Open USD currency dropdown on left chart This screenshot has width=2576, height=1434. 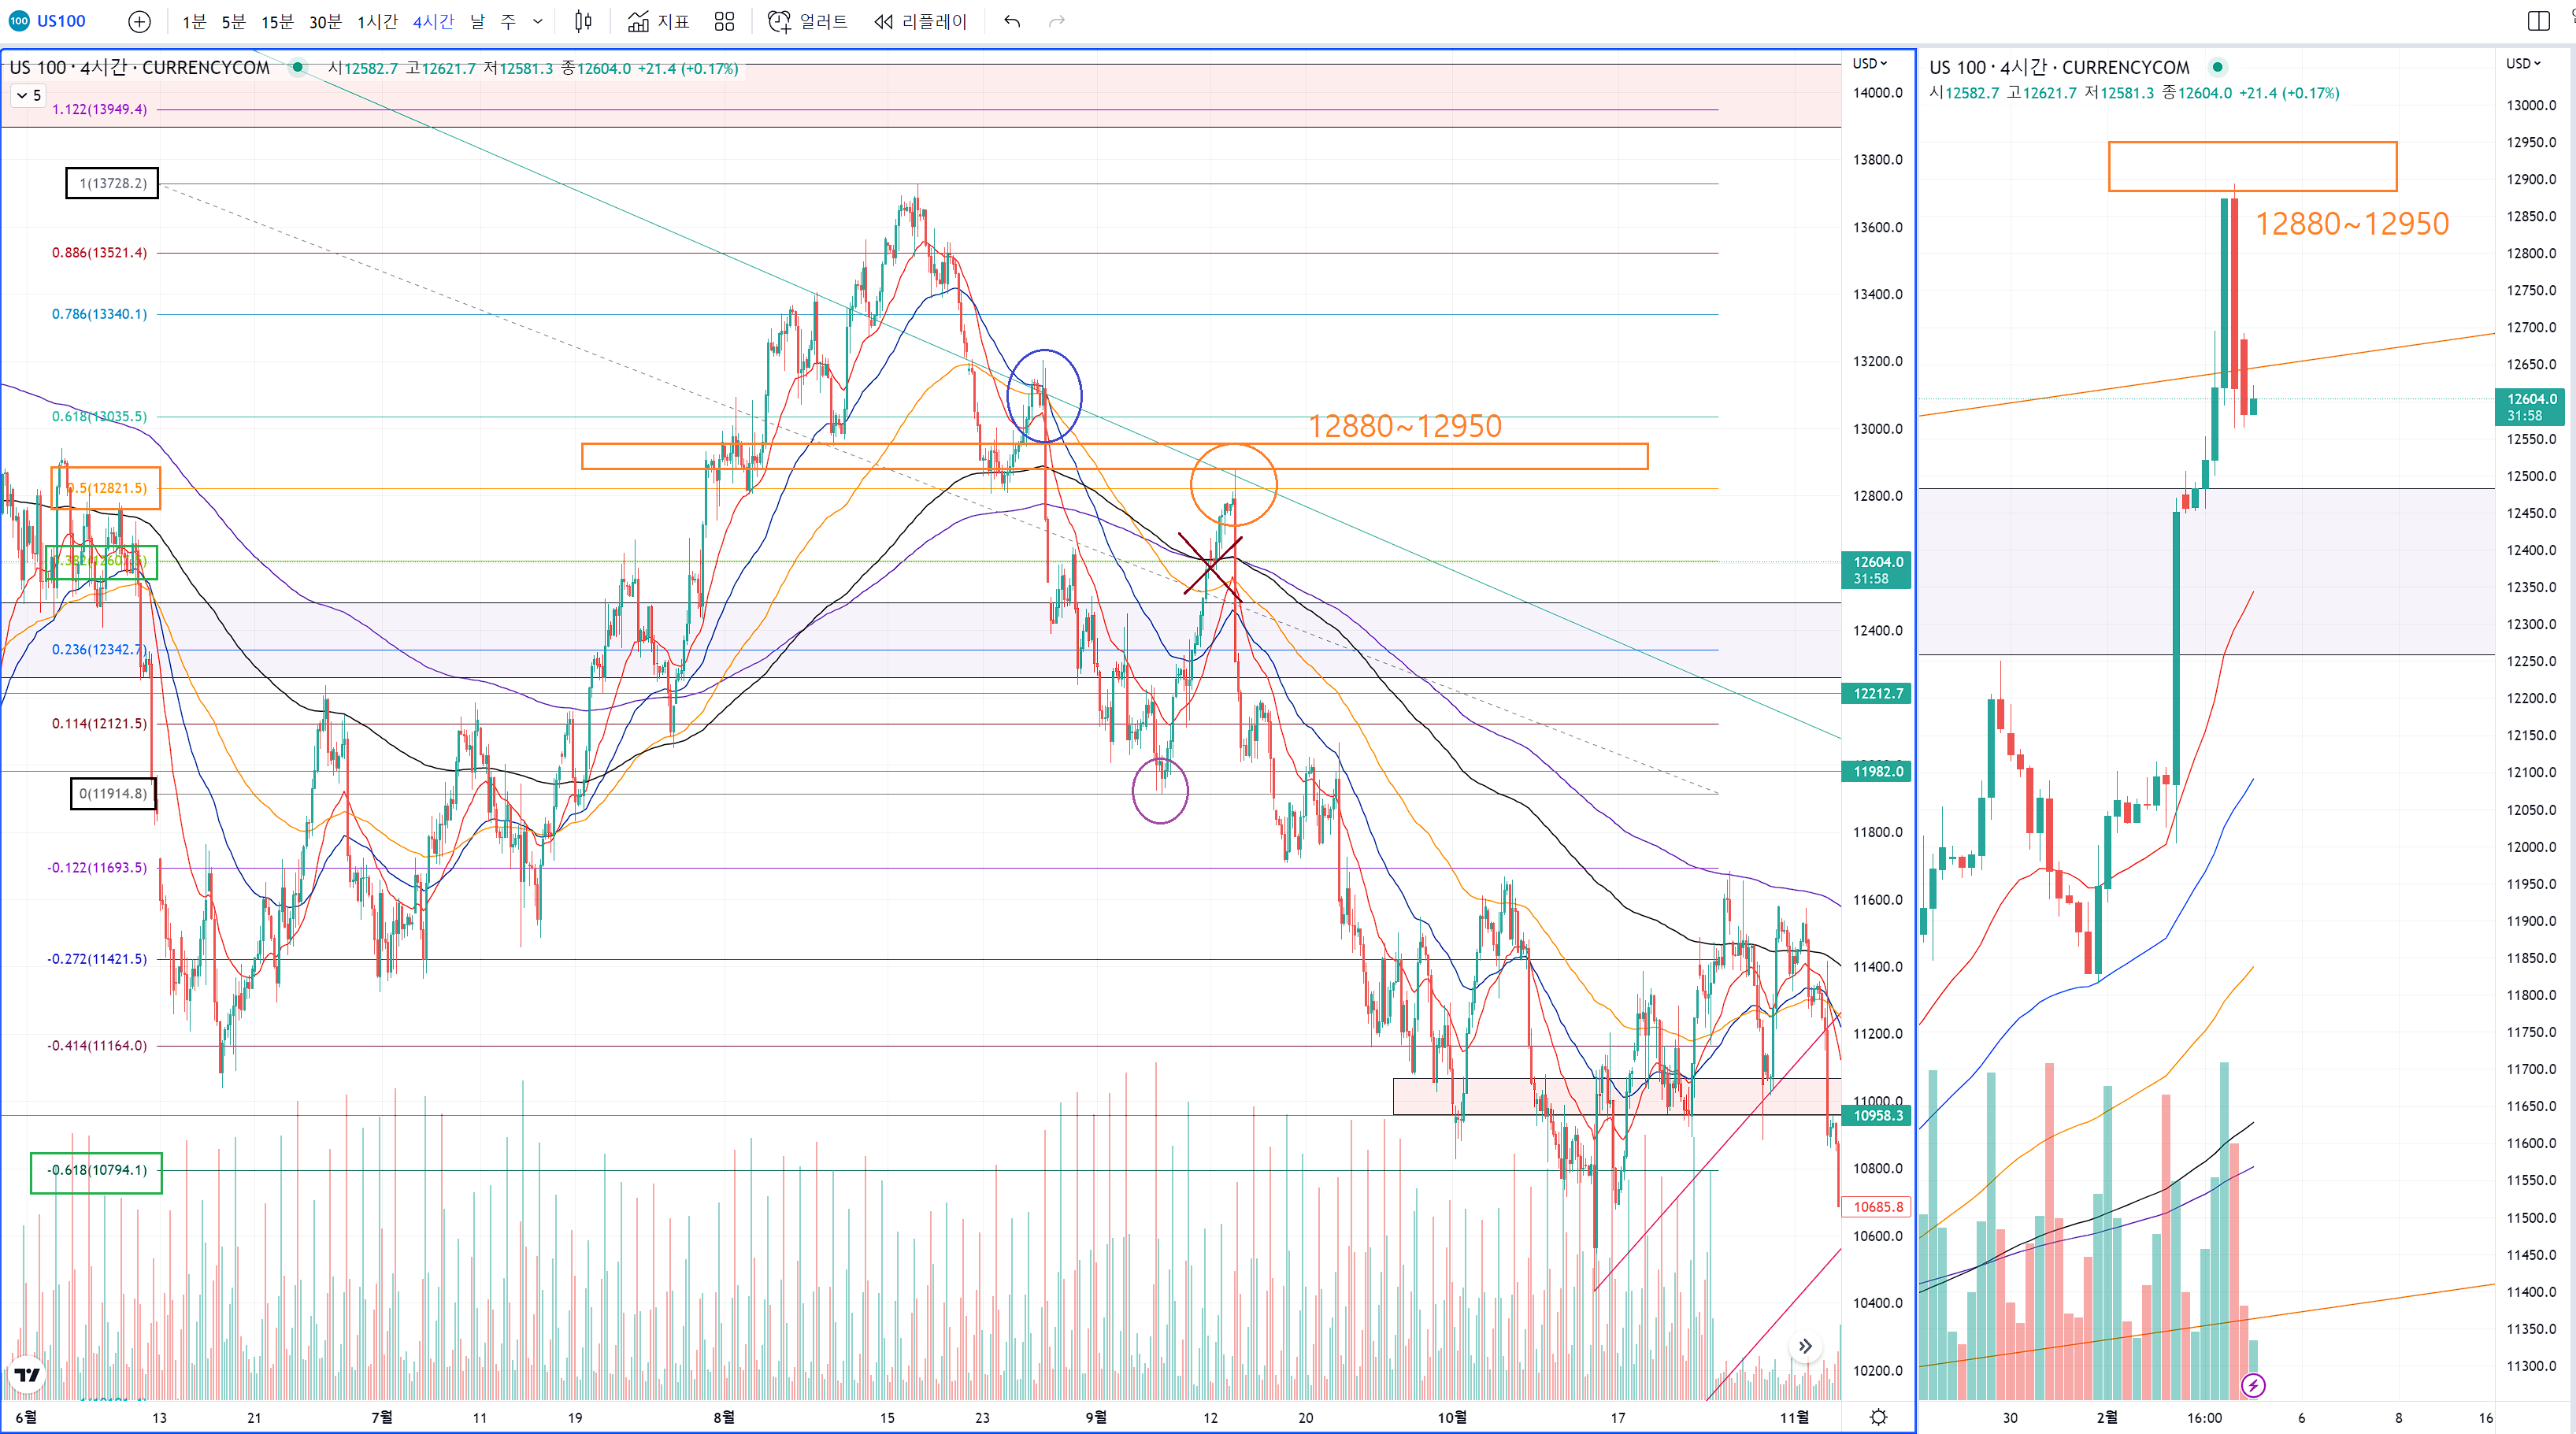pyautogui.click(x=1869, y=63)
